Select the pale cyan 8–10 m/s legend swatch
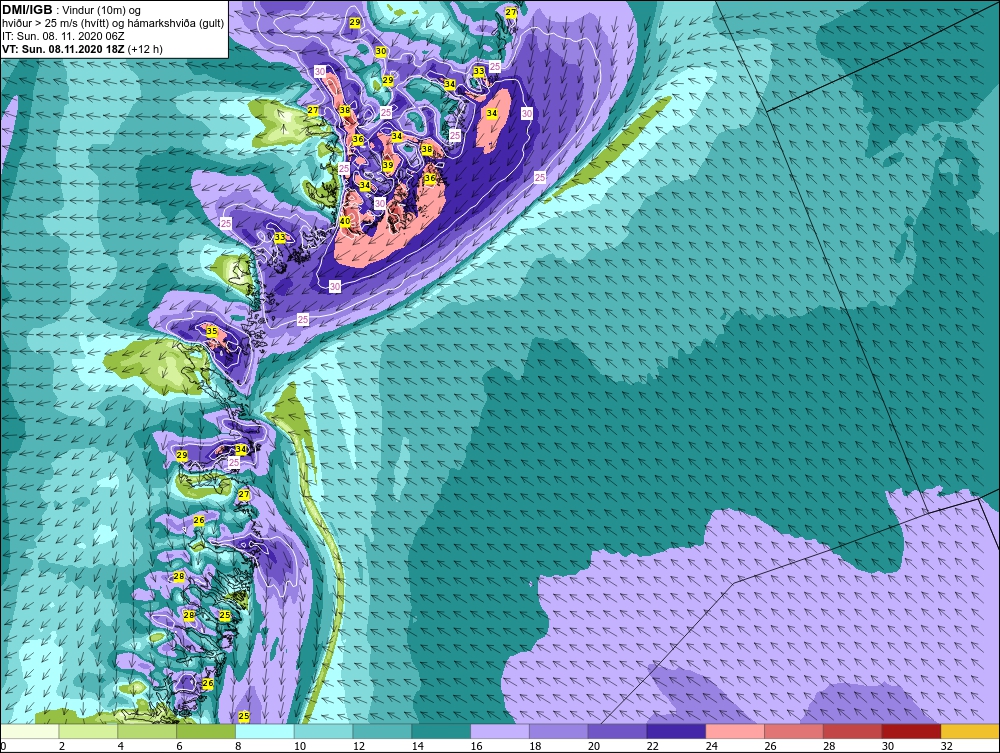This screenshot has width=1000, height=753. click(x=265, y=731)
